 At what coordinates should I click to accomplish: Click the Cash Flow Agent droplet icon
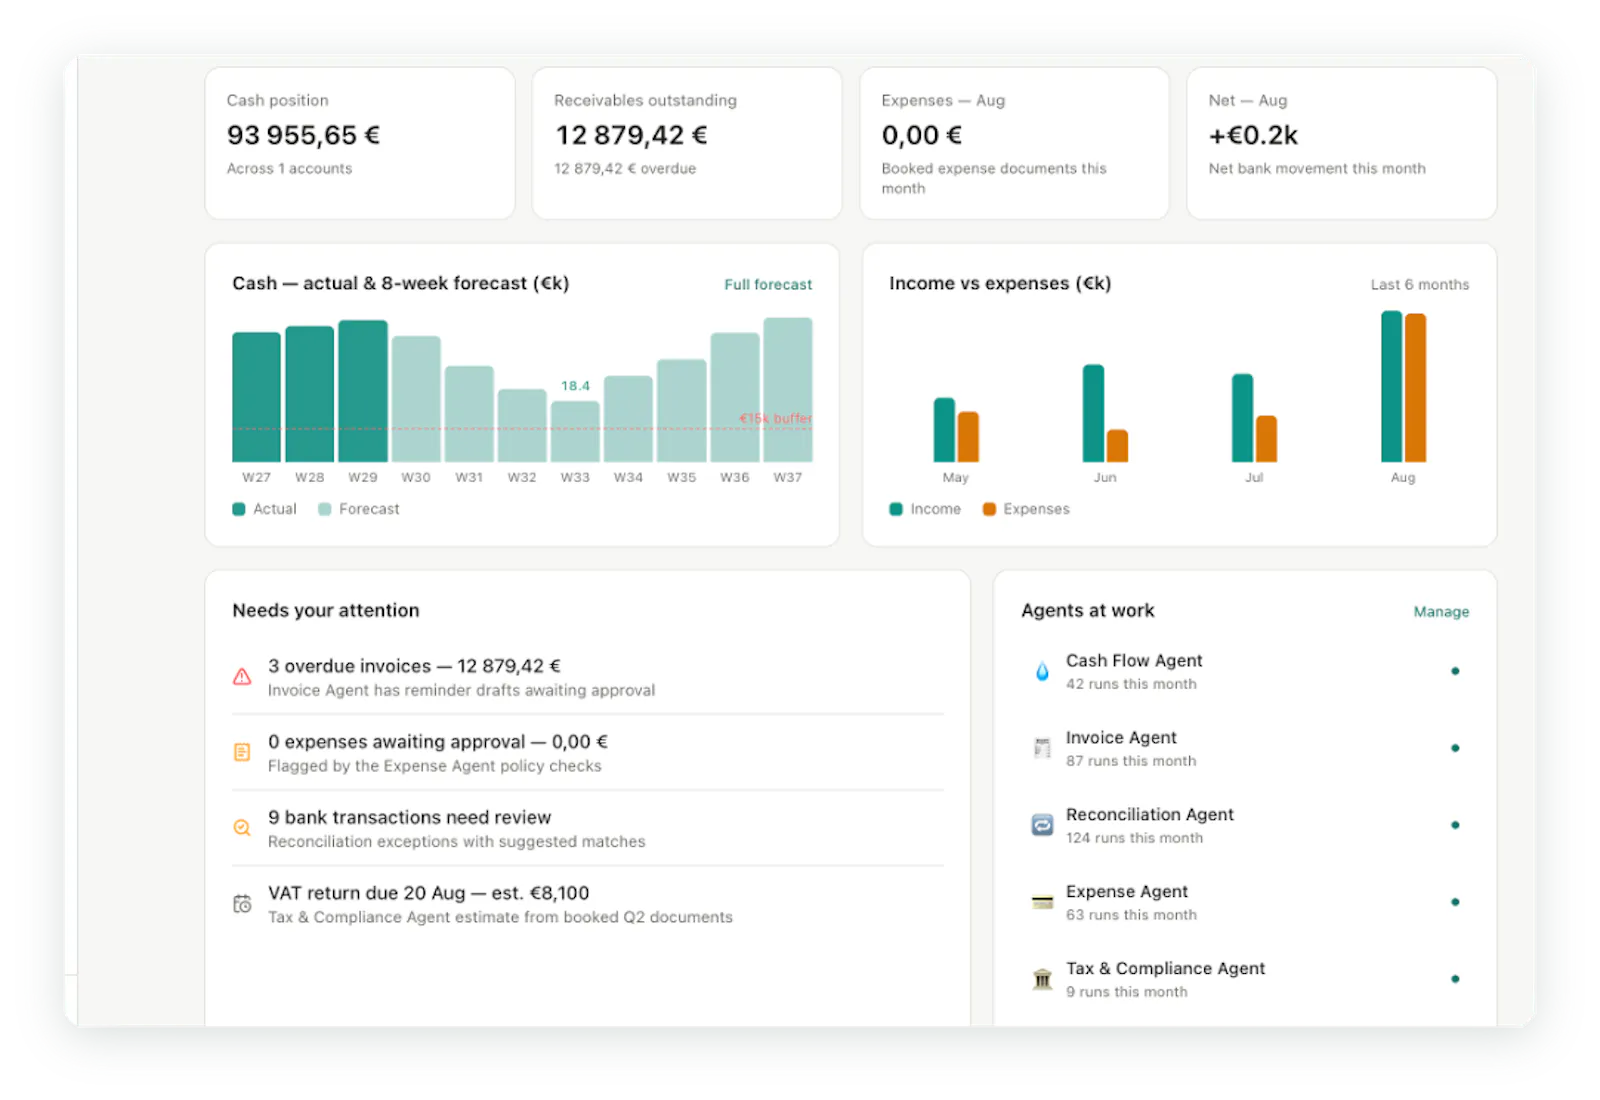1042,671
